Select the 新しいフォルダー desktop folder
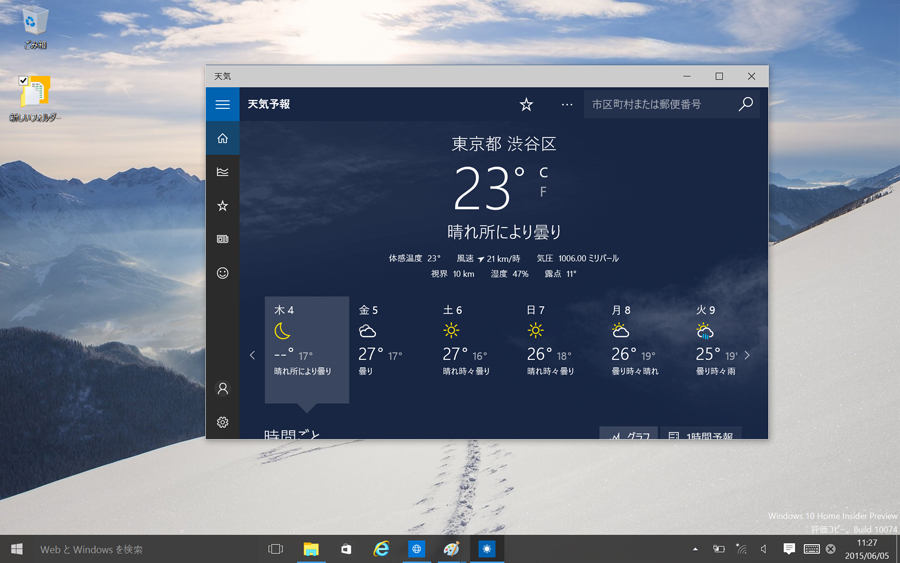This screenshot has width=900, height=563. (35, 99)
